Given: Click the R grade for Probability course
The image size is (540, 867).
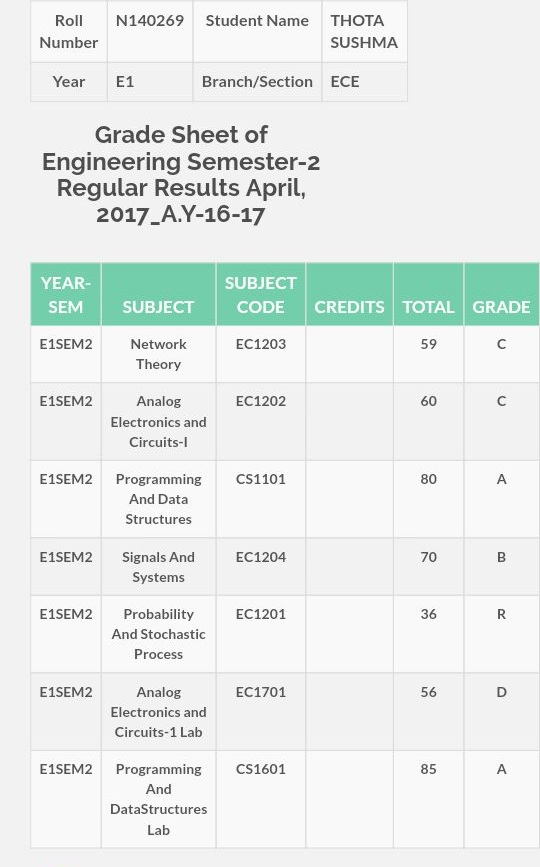Looking at the screenshot, I should click(x=501, y=614).
